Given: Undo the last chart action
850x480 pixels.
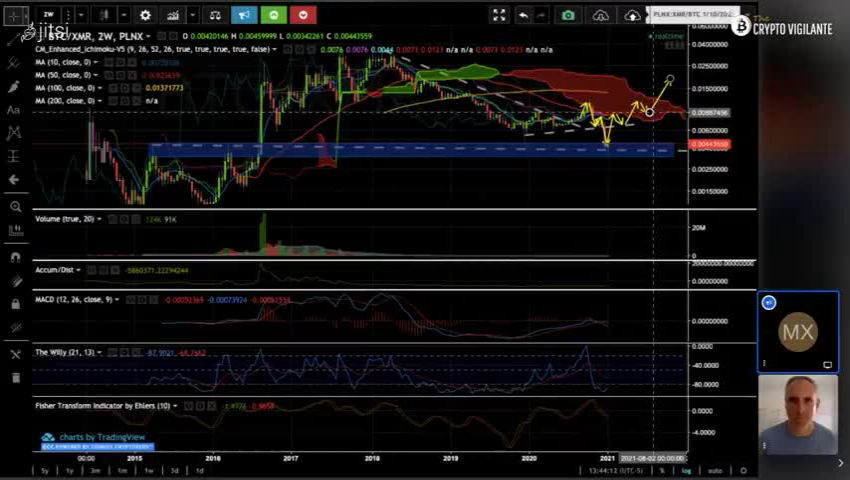Looking at the screenshot, I should [x=523, y=16].
